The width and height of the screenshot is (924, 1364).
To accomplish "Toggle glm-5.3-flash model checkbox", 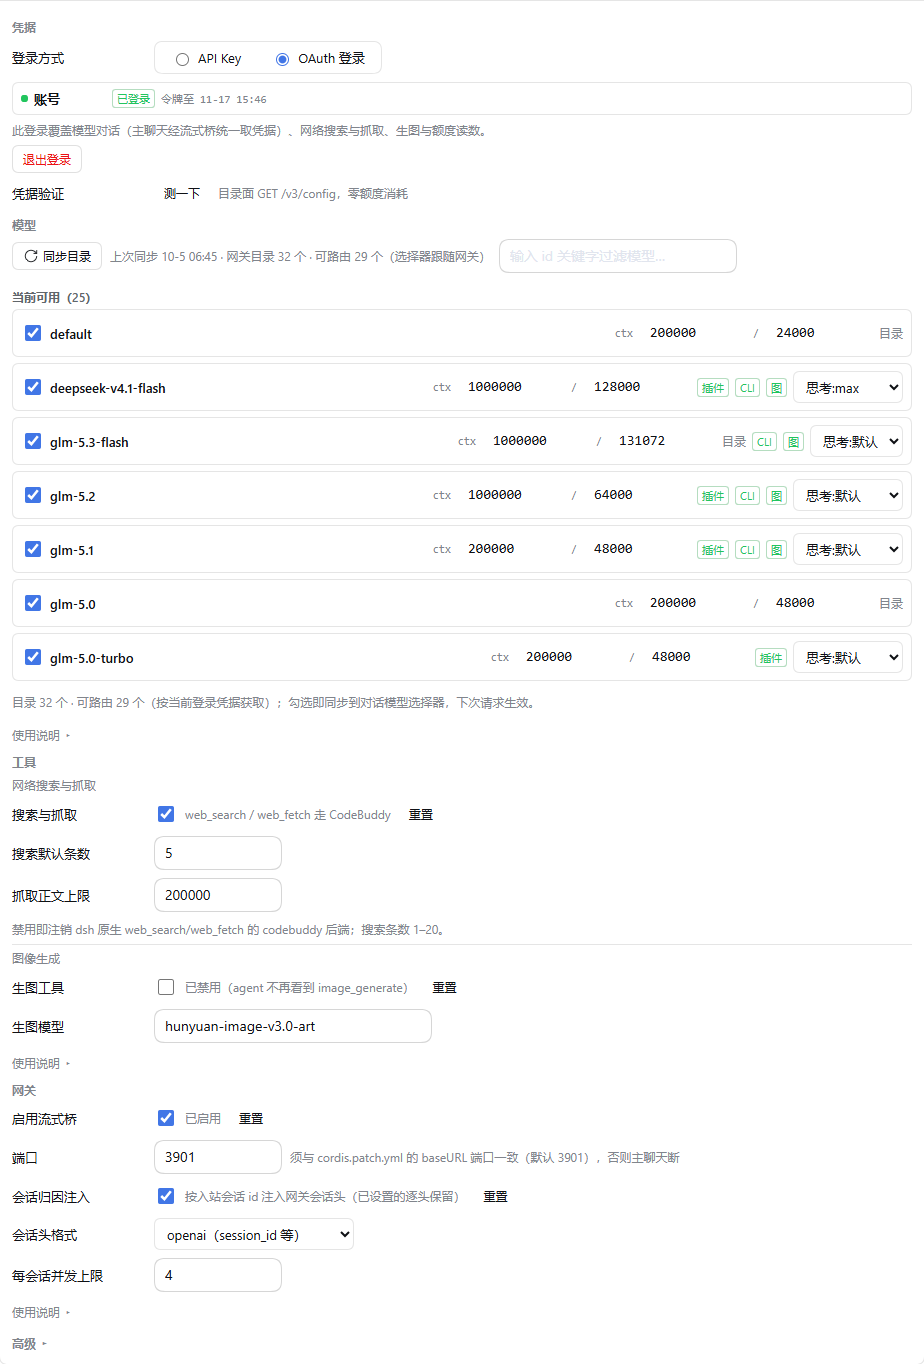I will [x=33, y=441].
